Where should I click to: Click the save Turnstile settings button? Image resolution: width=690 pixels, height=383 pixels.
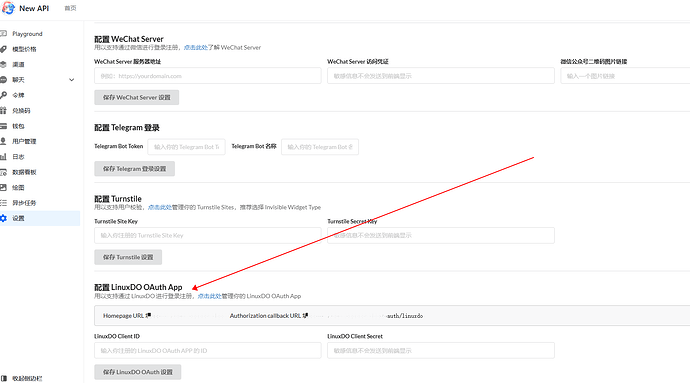pos(128,257)
